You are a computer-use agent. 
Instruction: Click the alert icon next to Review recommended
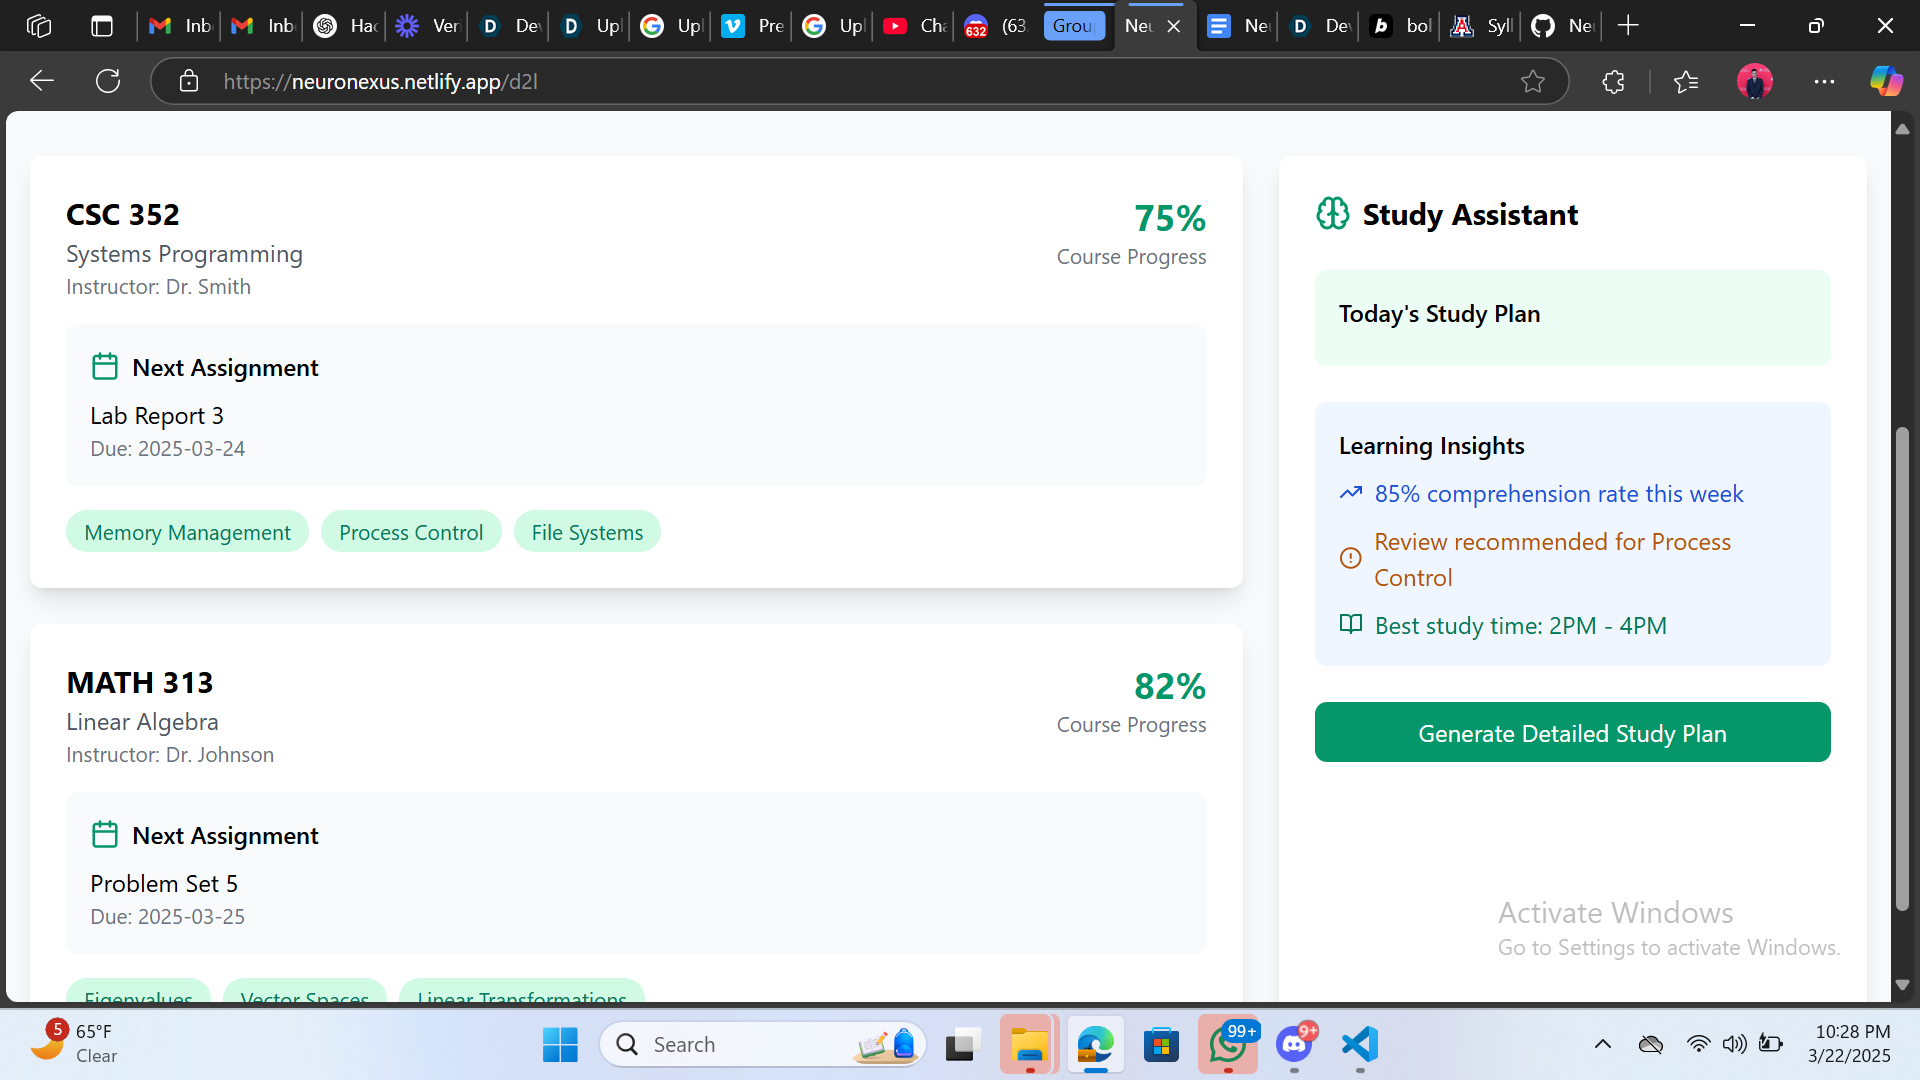point(1351,559)
